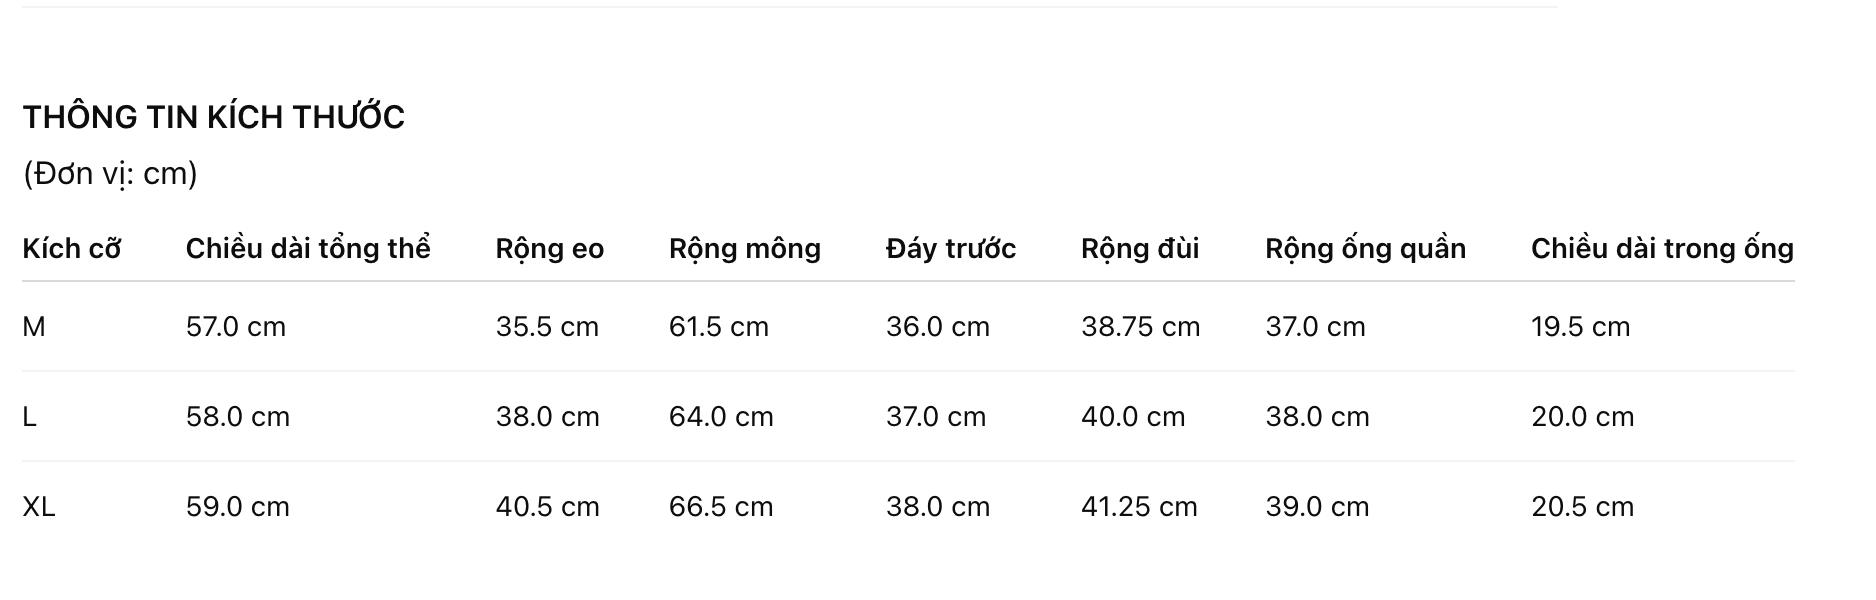Click the Rộng mông column header
Viewport: 1876px width, 600px height.
(745, 248)
